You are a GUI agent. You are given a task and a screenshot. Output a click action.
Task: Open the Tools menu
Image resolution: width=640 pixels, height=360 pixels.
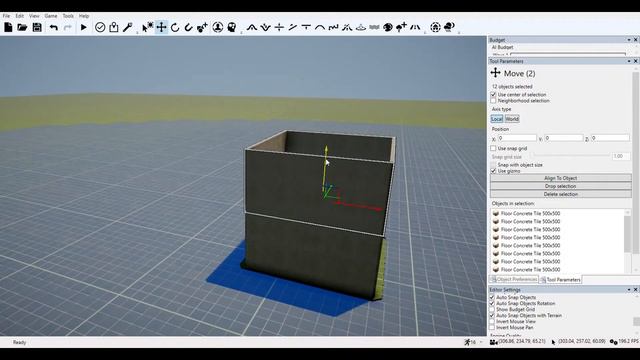(x=68, y=16)
